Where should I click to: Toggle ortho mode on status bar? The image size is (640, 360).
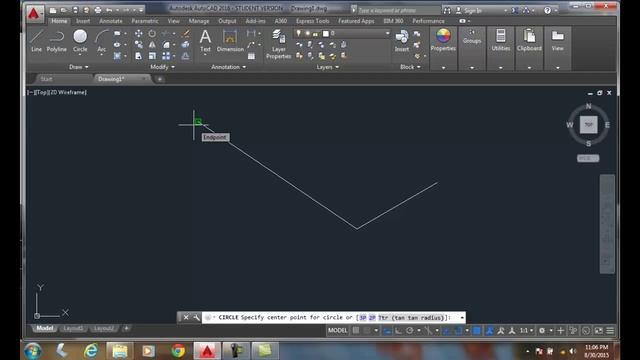(398, 331)
